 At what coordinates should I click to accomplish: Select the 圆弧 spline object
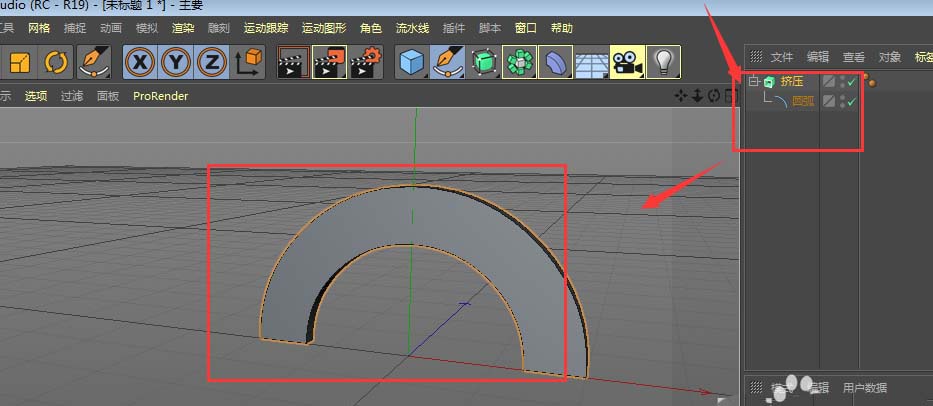pos(802,101)
